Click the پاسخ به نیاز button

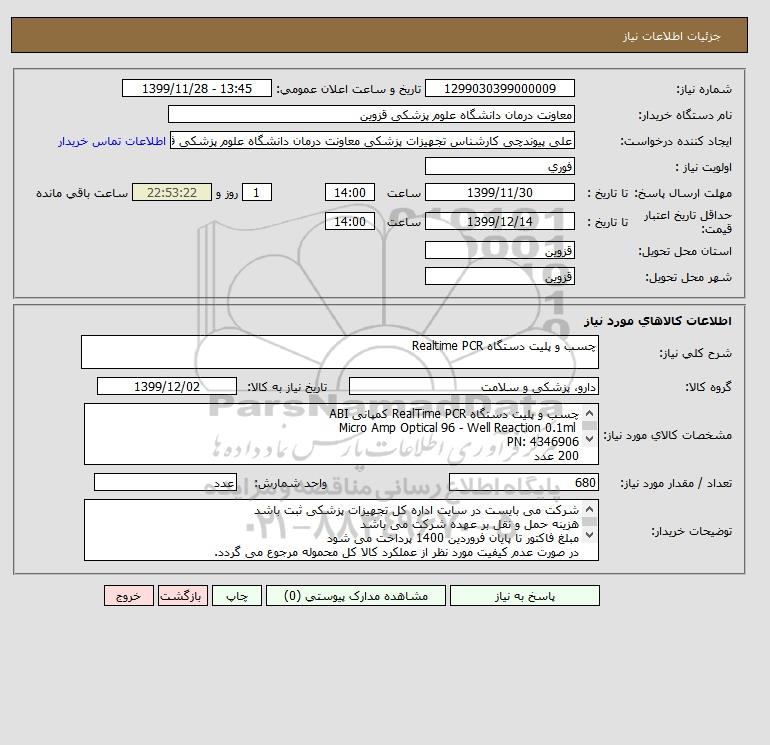click(524, 596)
